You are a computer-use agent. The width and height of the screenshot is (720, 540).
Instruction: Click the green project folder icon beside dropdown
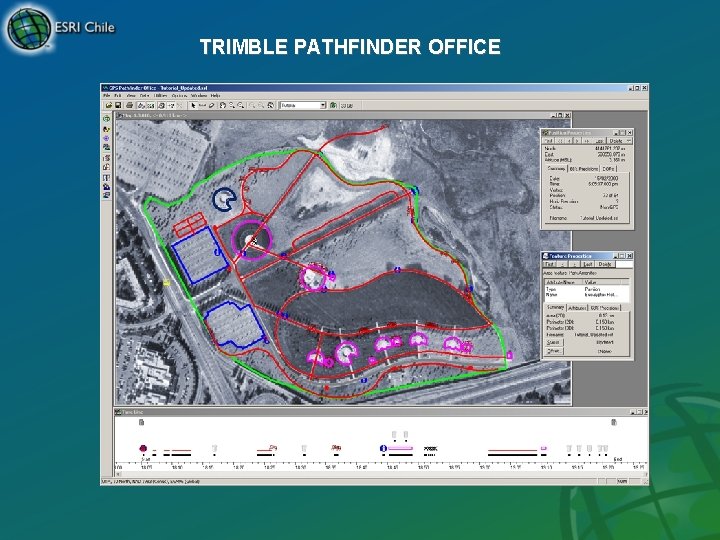click(x=333, y=106)
